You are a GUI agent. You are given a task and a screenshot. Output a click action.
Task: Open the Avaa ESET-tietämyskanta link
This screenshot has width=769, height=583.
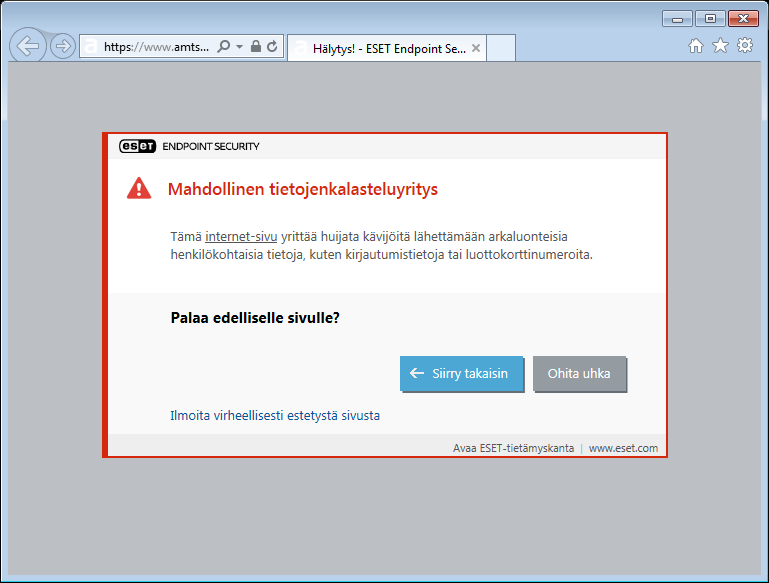tap(513, 448)
